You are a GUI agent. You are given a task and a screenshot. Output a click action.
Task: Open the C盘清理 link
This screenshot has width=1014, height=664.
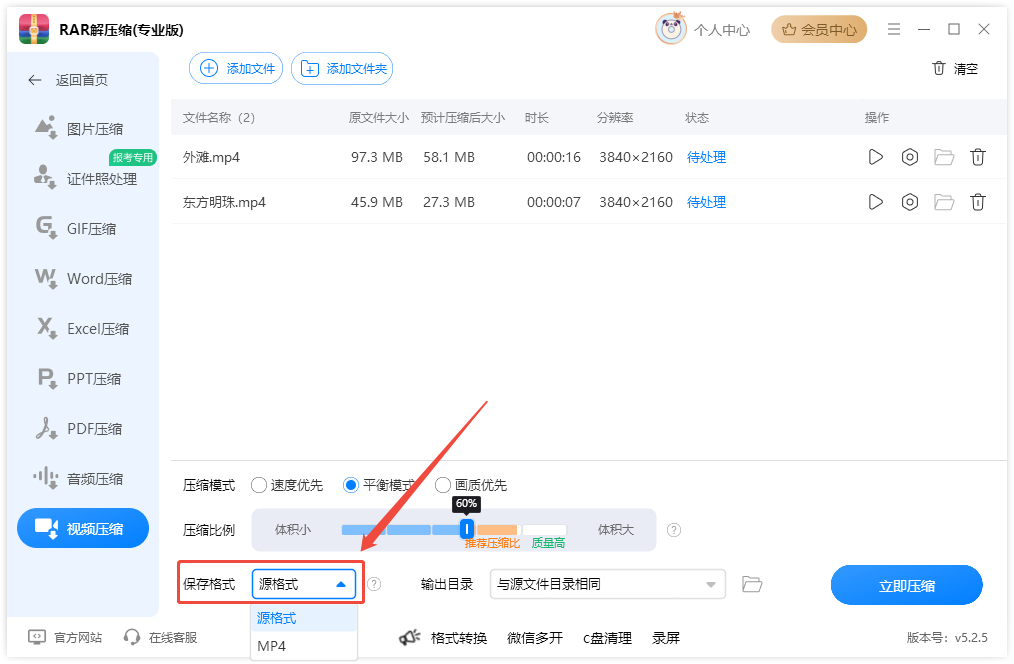pyautogui.click(x=607, y=638)
